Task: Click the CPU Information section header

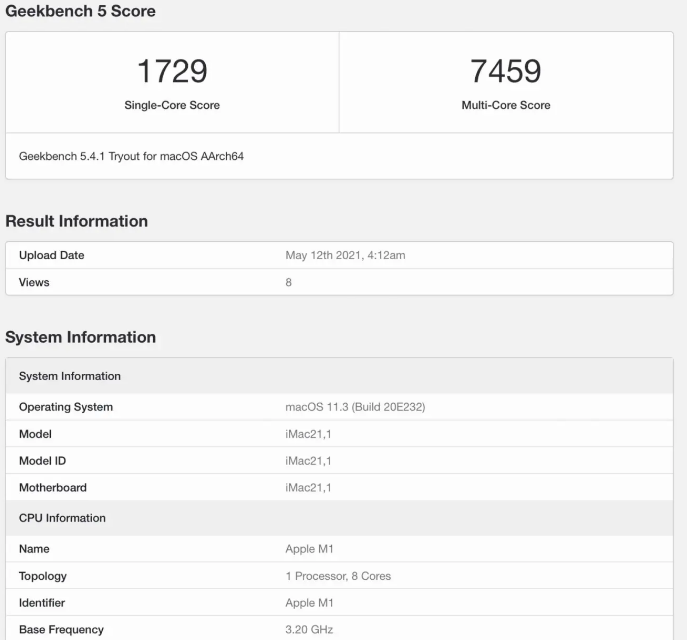Action: pos(340,518)
